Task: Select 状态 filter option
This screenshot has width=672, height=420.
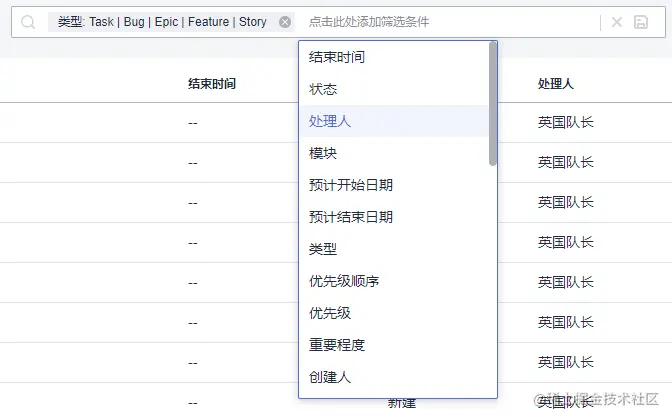Action: [x=394, y=89]
